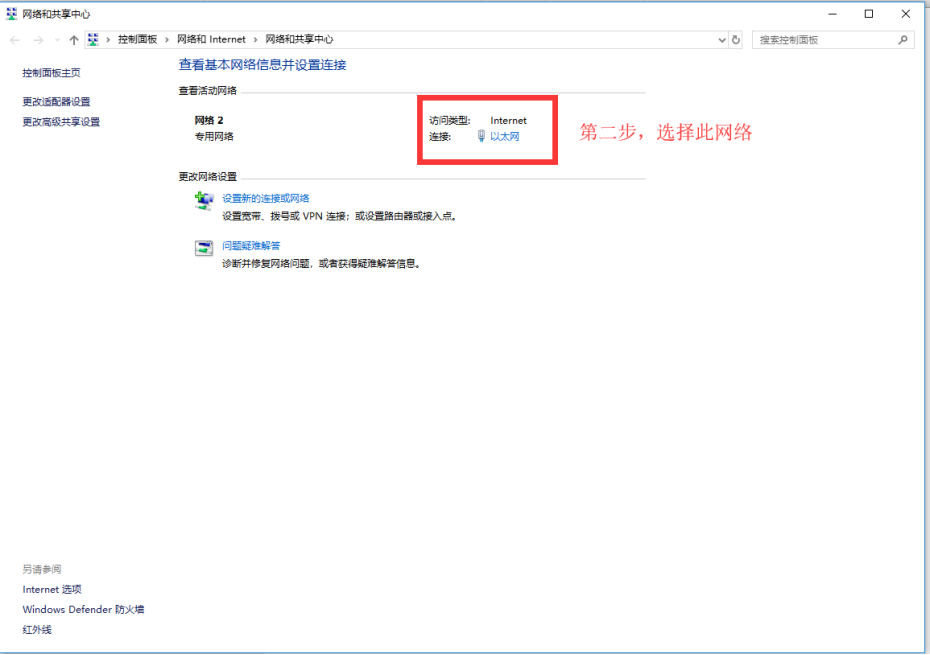
Task: Open the address bar history dropdown
Action: click(x=721, y=39)
